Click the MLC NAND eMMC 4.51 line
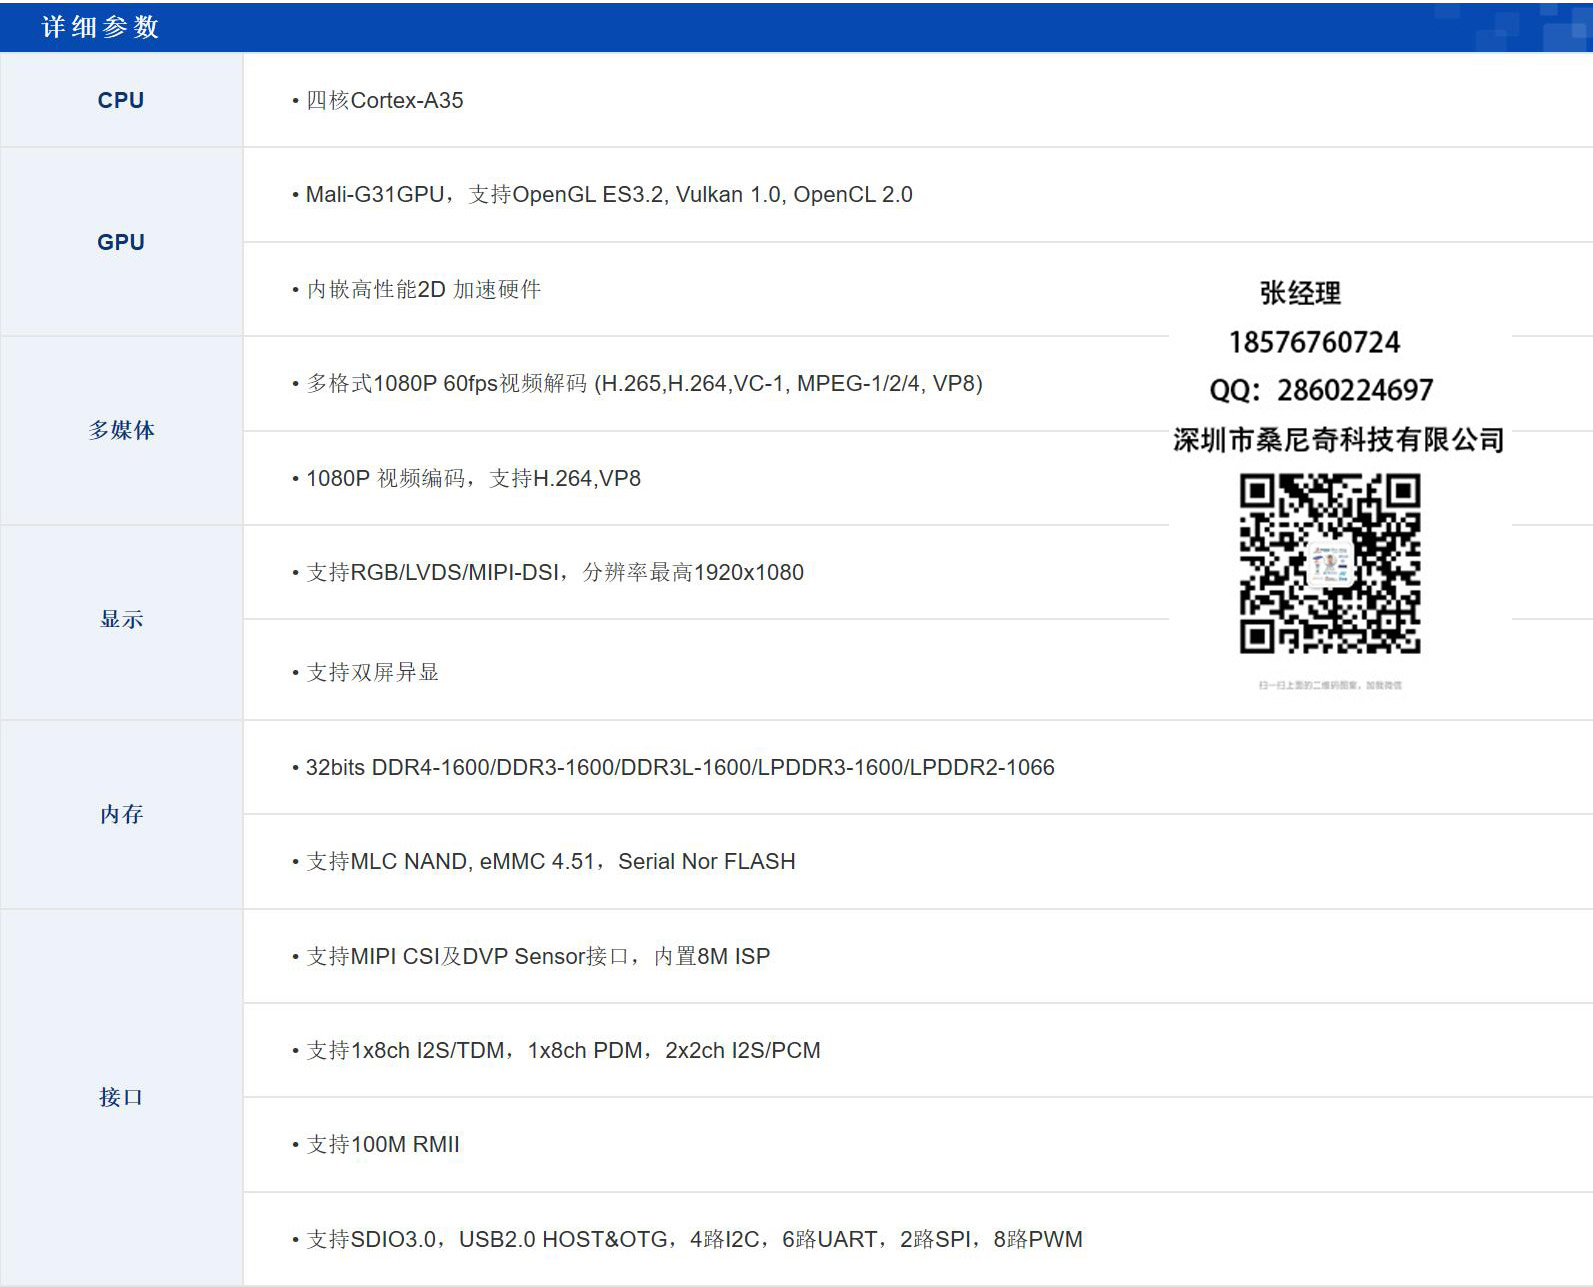This screenshot has width=1593, height=1287. tap(550, 861)
